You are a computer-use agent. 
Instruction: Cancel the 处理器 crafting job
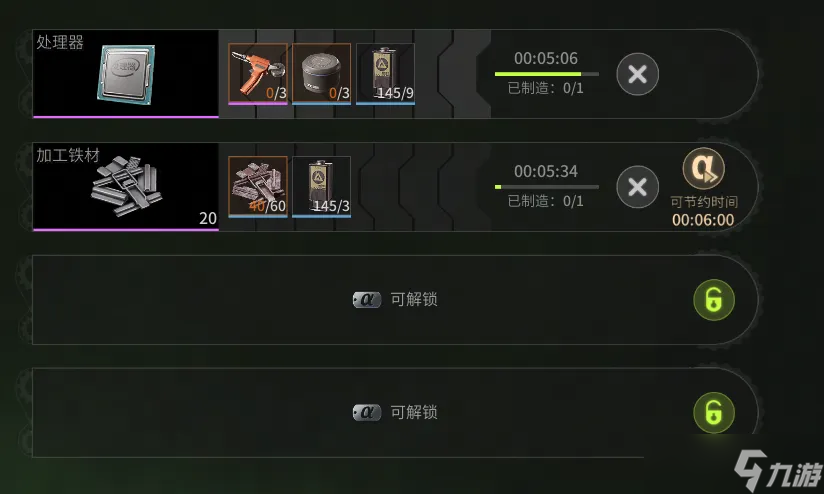click(x=637, y=74)
